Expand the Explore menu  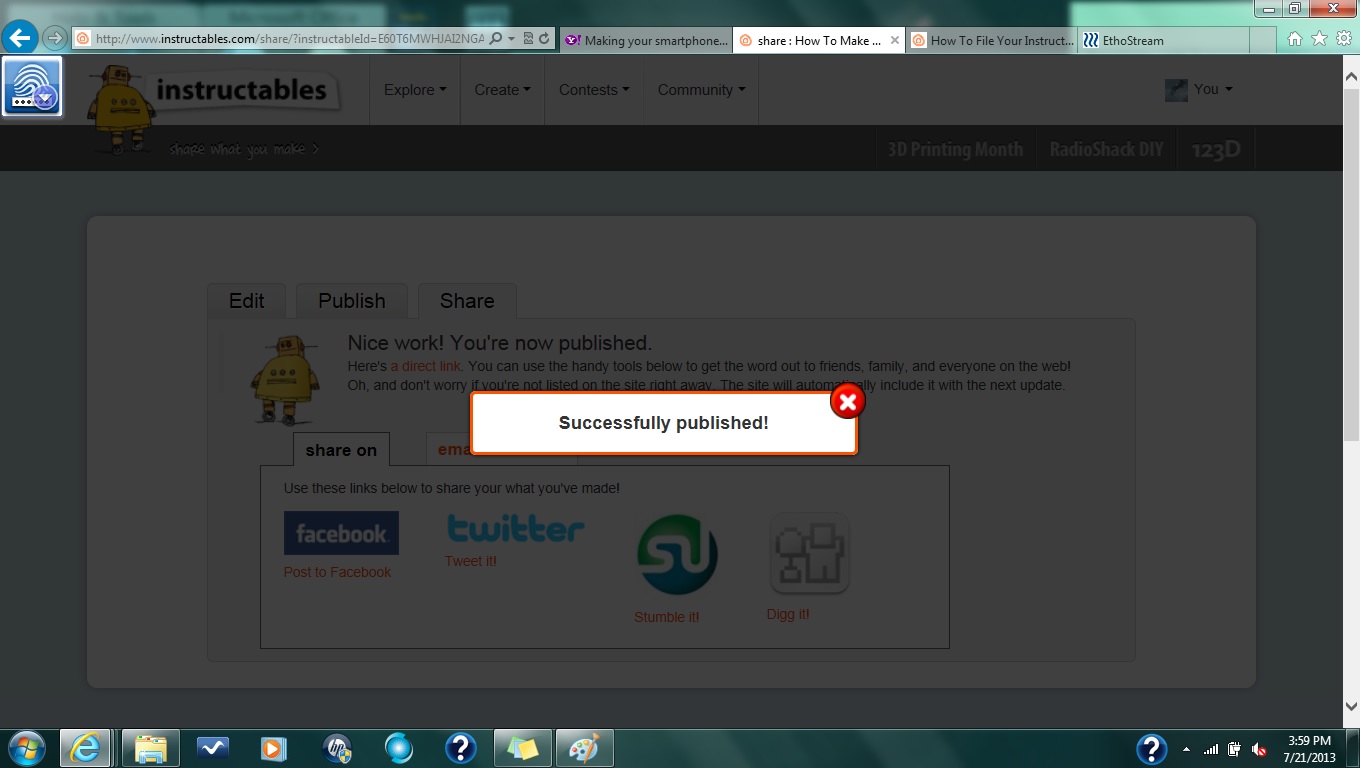click(x=415, y=90)
